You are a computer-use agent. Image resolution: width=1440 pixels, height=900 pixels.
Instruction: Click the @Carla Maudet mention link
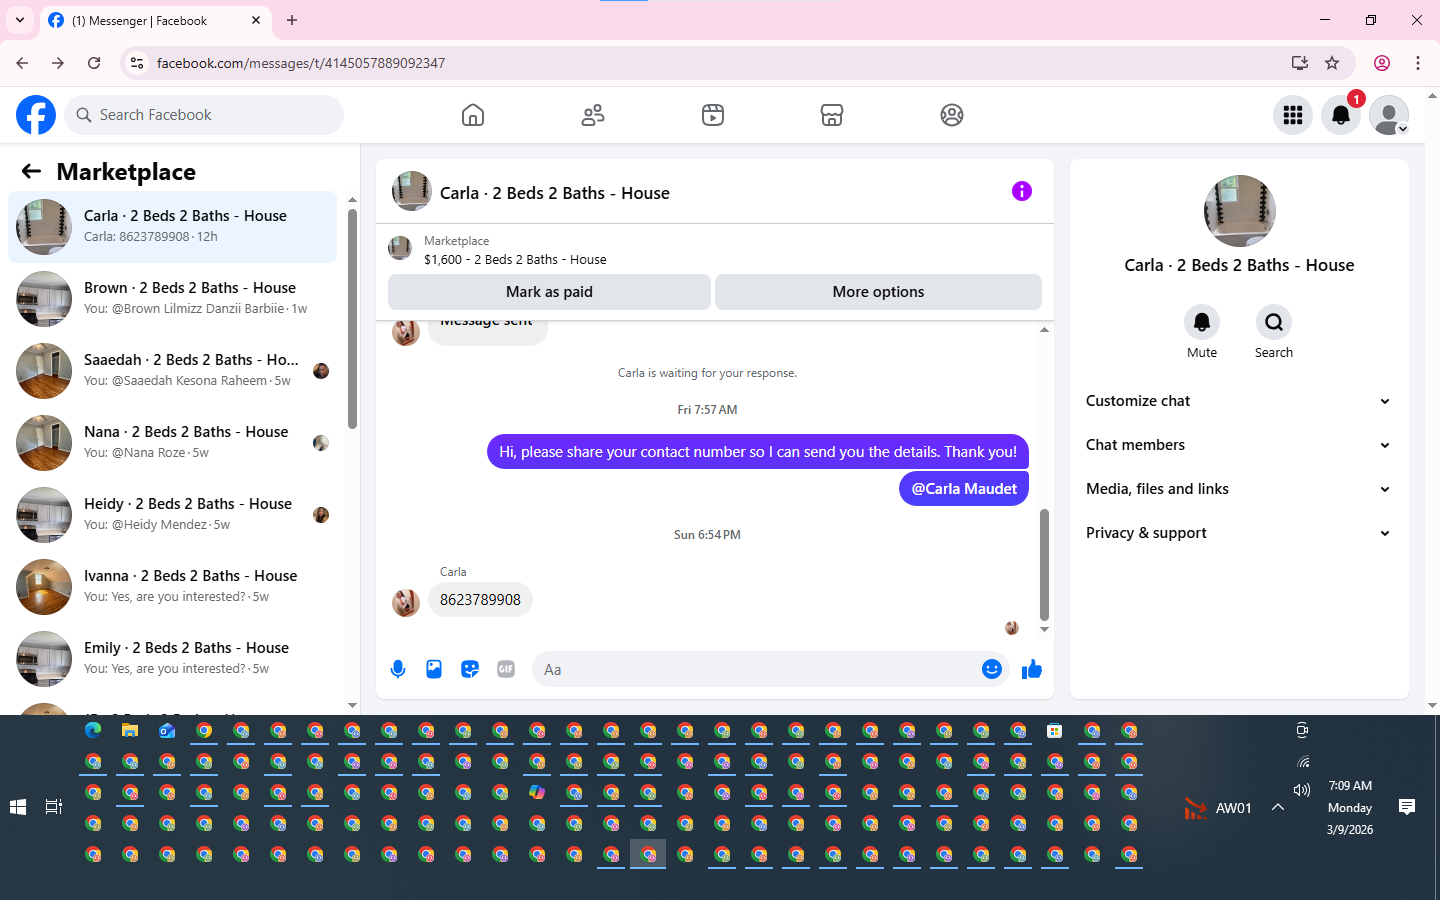pyautogui.click(x=964, y=489)
